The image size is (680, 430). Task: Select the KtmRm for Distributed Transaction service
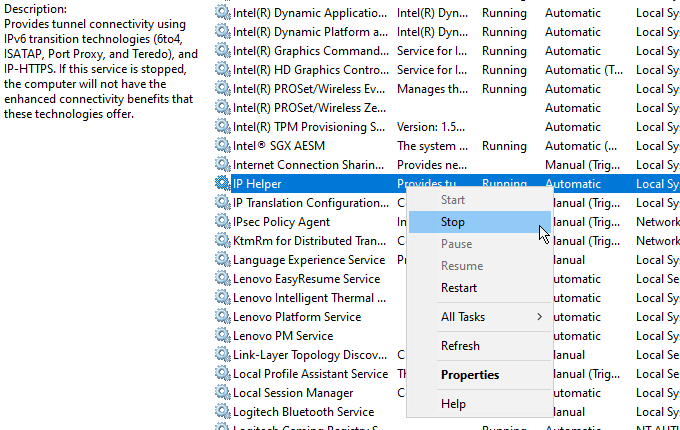309,241
